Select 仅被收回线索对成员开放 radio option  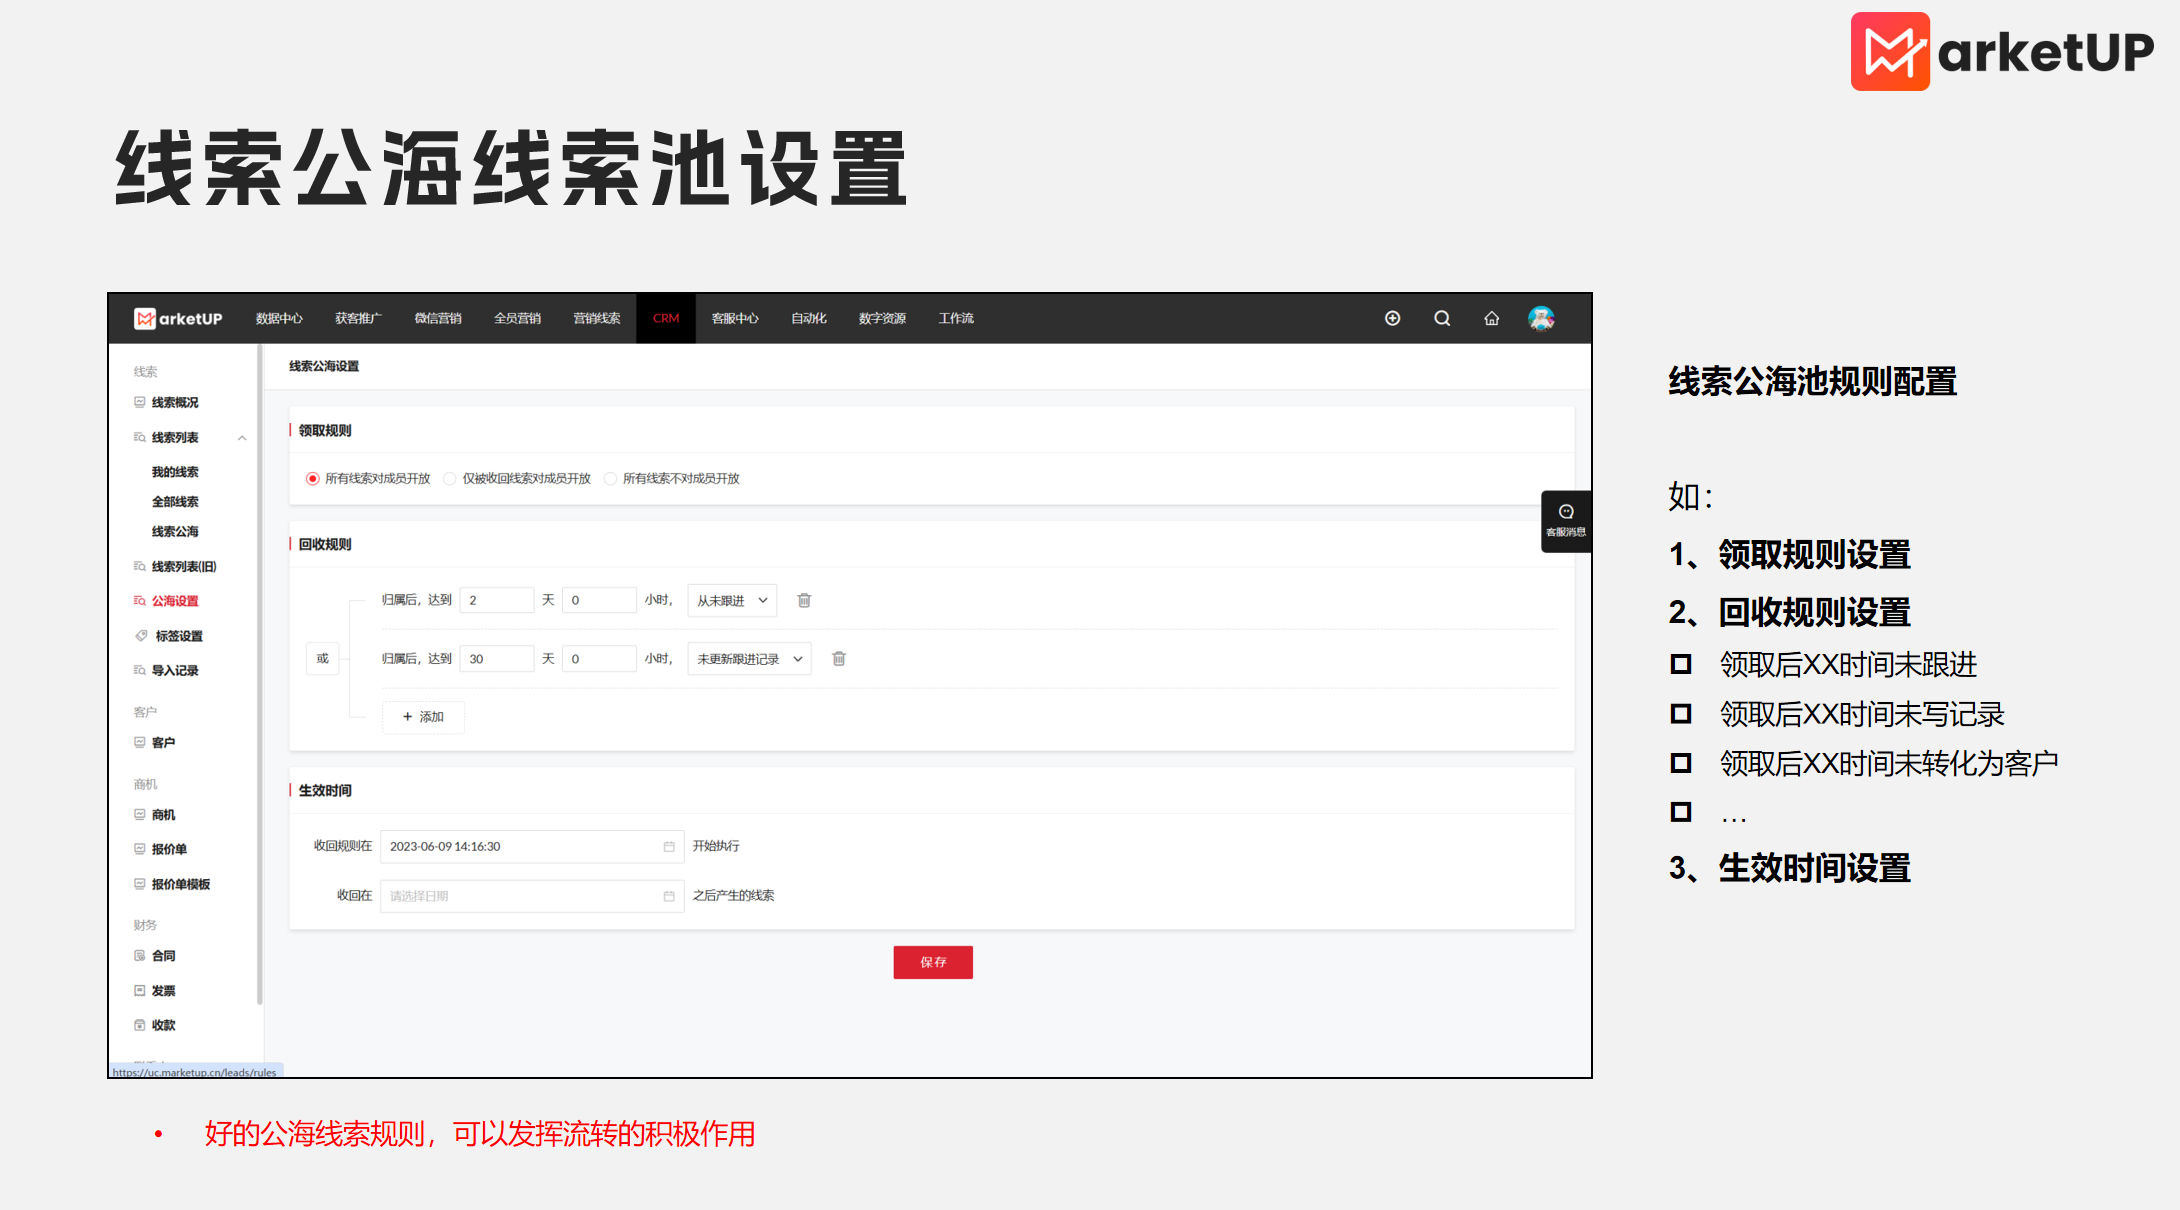pyautogui.click(x=450, y=479)
